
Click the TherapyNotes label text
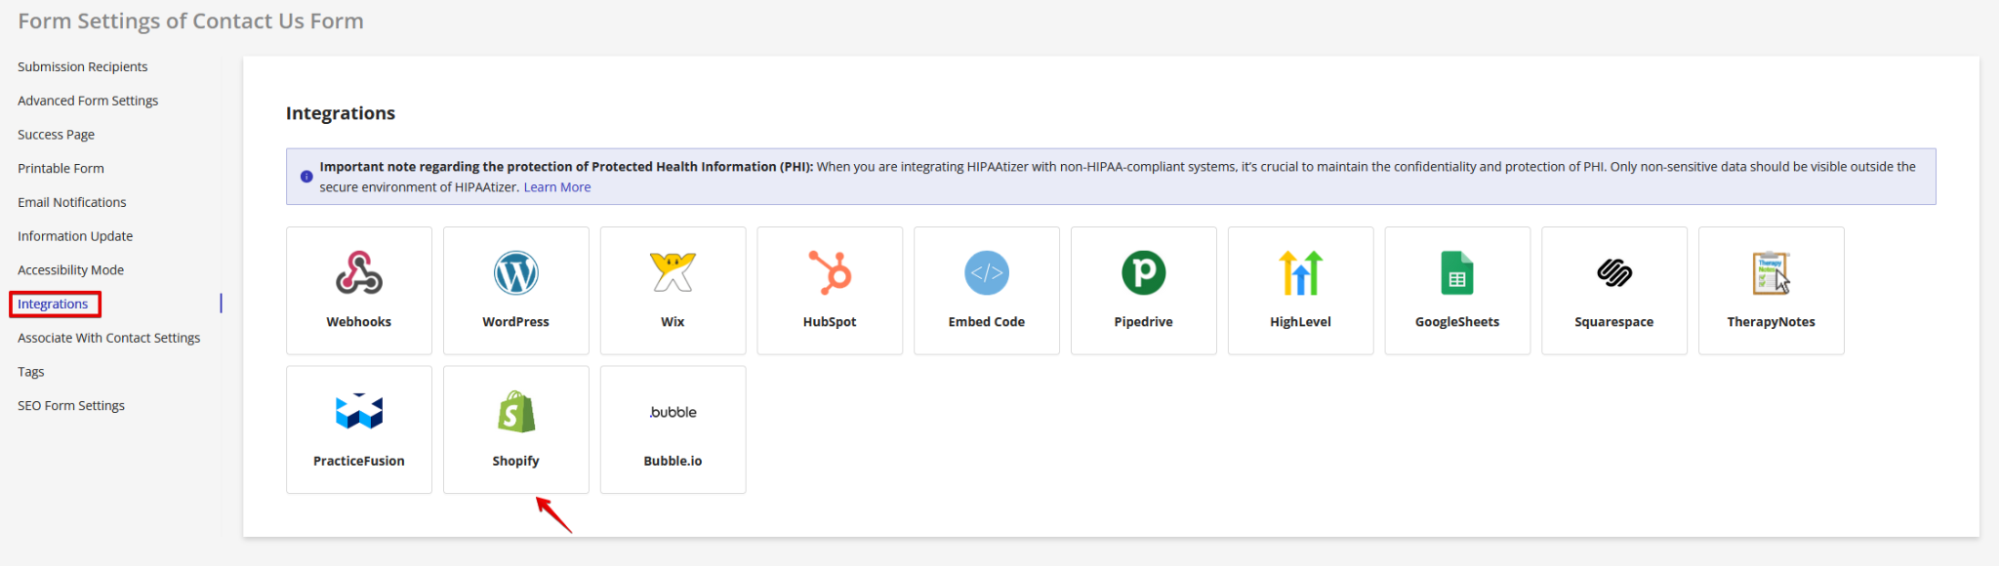tap(1771, 322)
